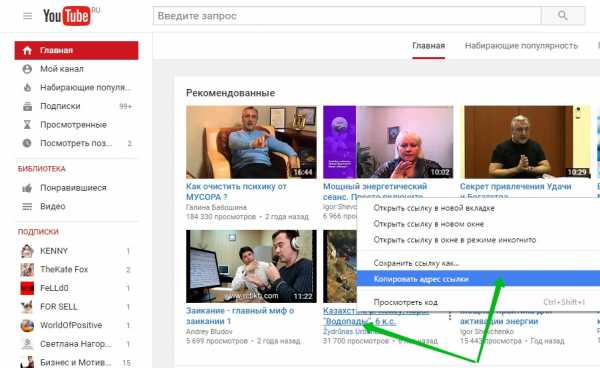
Task: Click FOR SELL channel avatar
Action: pos(27,307)
